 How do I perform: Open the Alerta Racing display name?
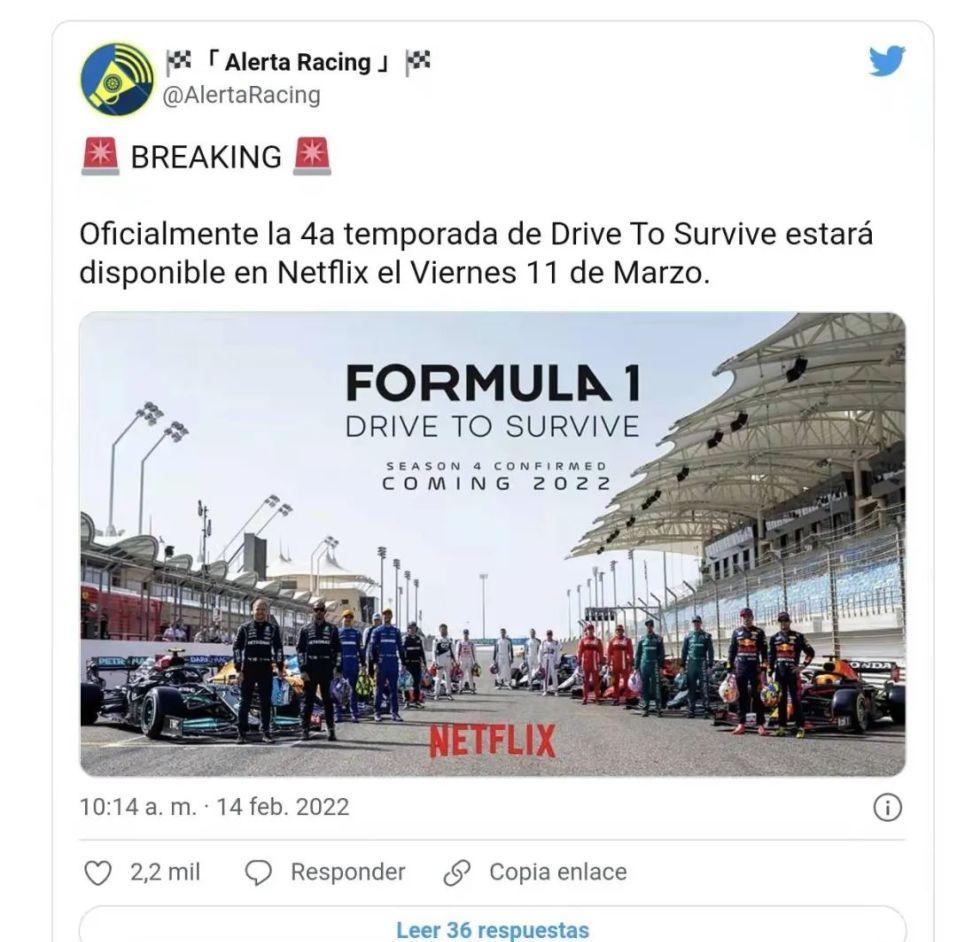[298, 62]
